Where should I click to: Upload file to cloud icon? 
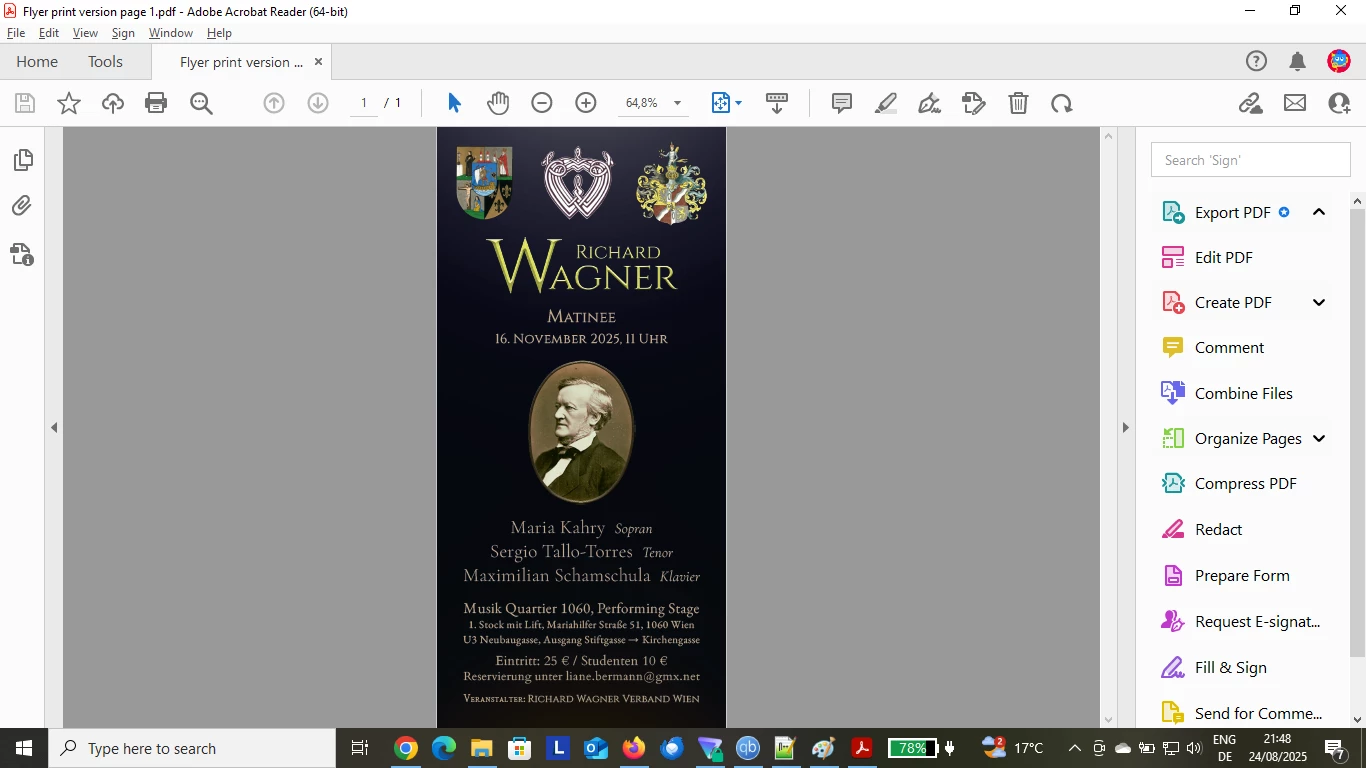click(113, 103)
